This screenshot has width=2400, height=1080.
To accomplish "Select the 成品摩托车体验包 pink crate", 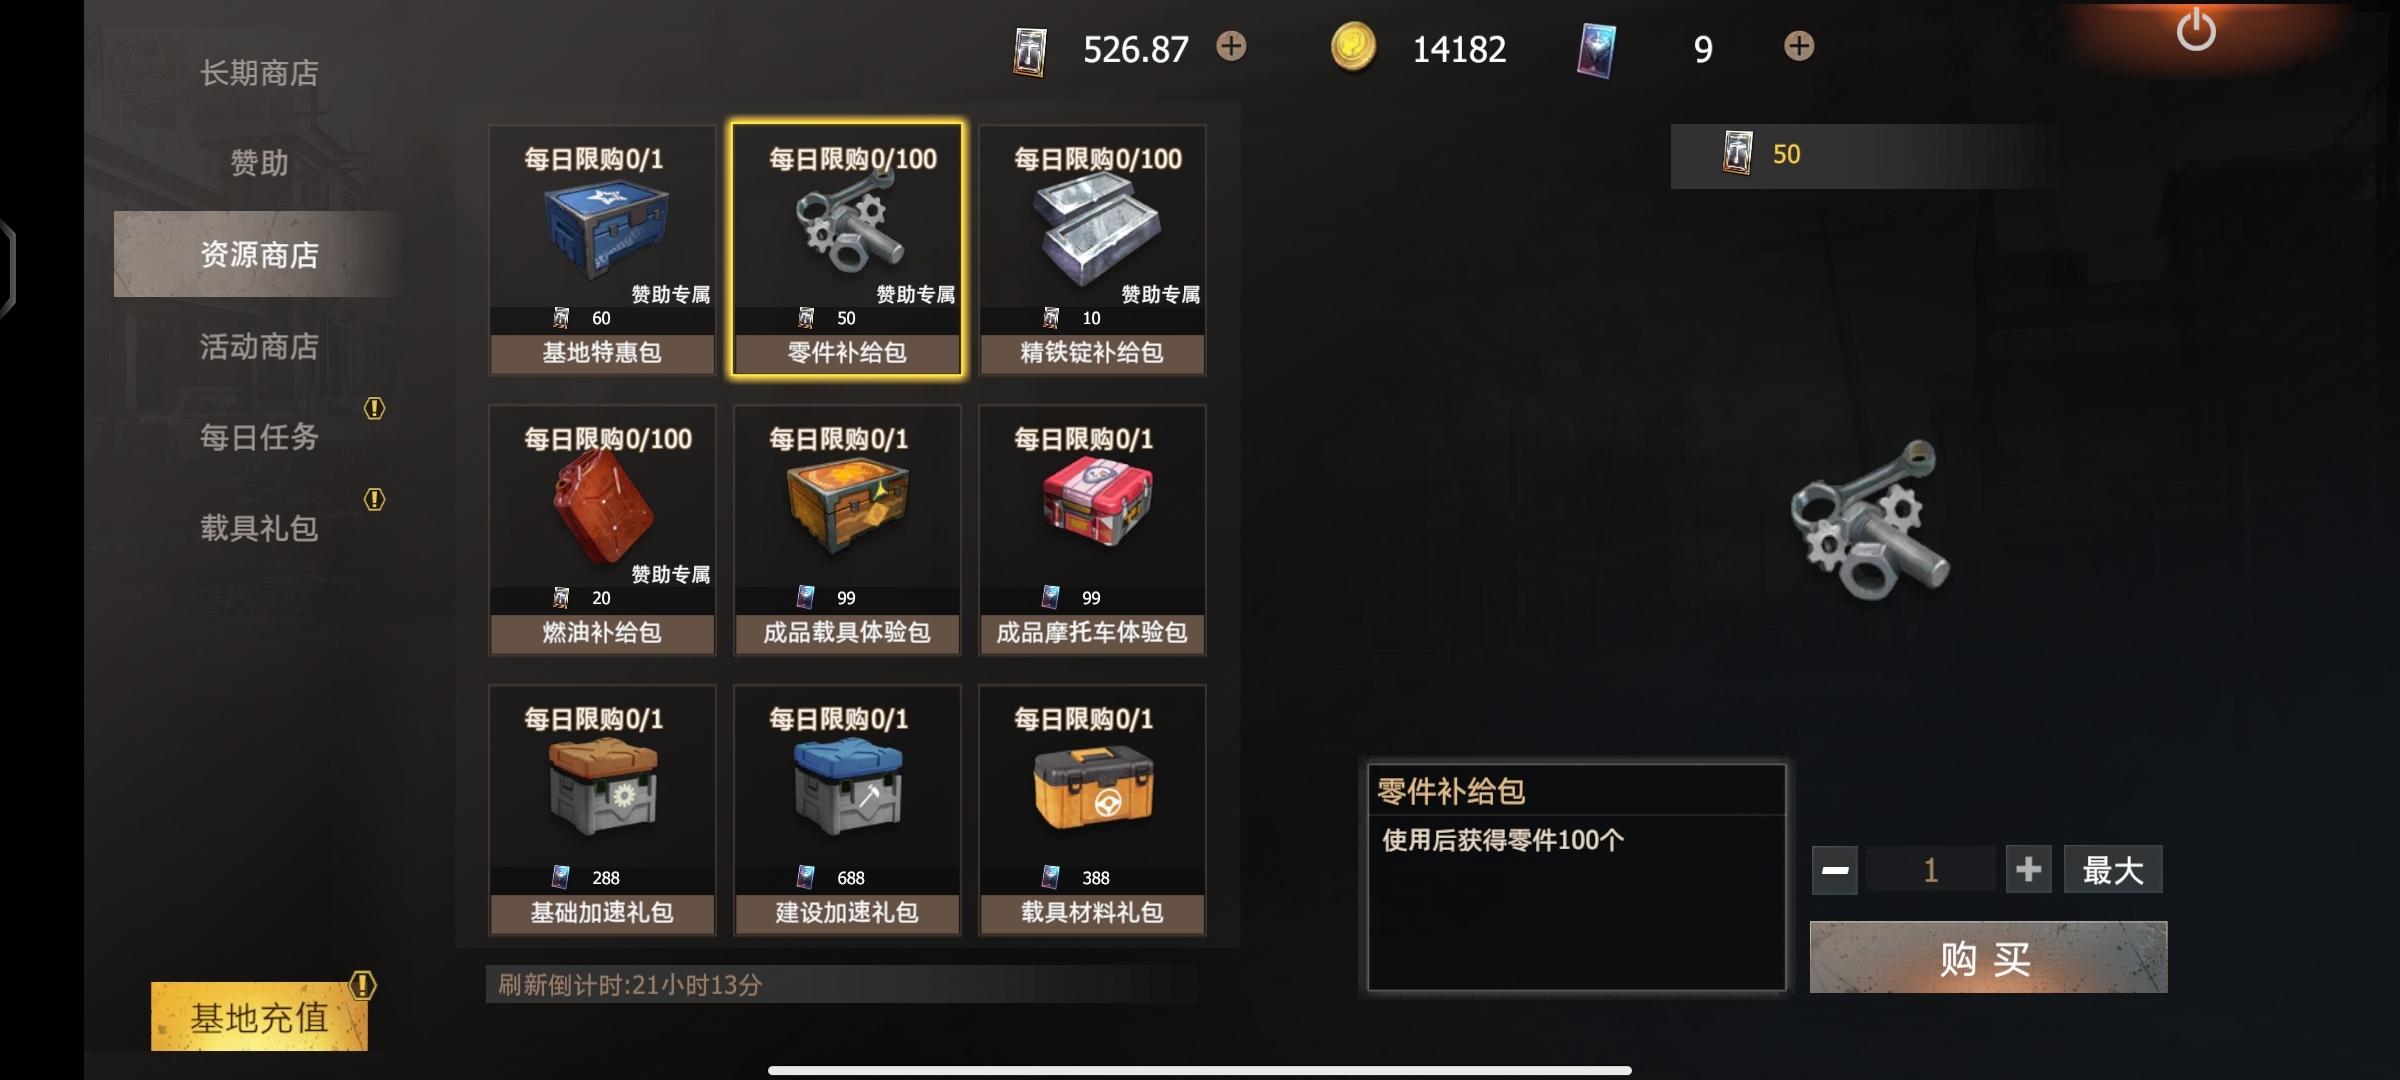I will click(1092, 530).
